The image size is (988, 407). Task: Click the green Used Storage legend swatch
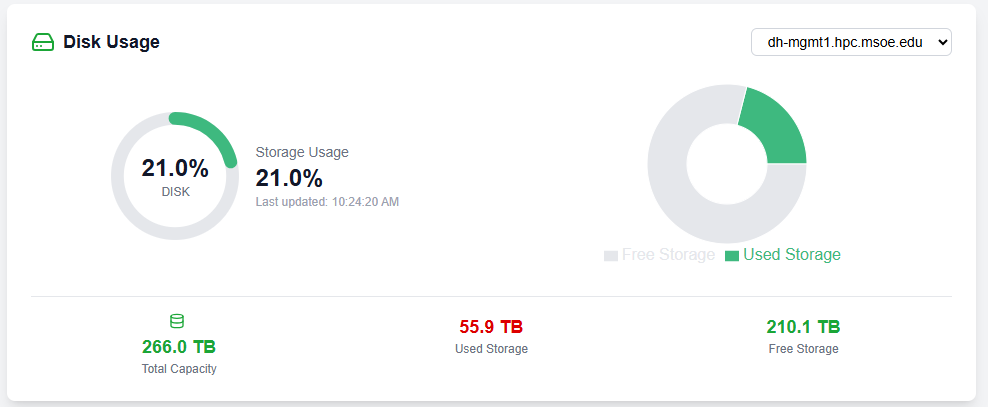tap(732, 256)
